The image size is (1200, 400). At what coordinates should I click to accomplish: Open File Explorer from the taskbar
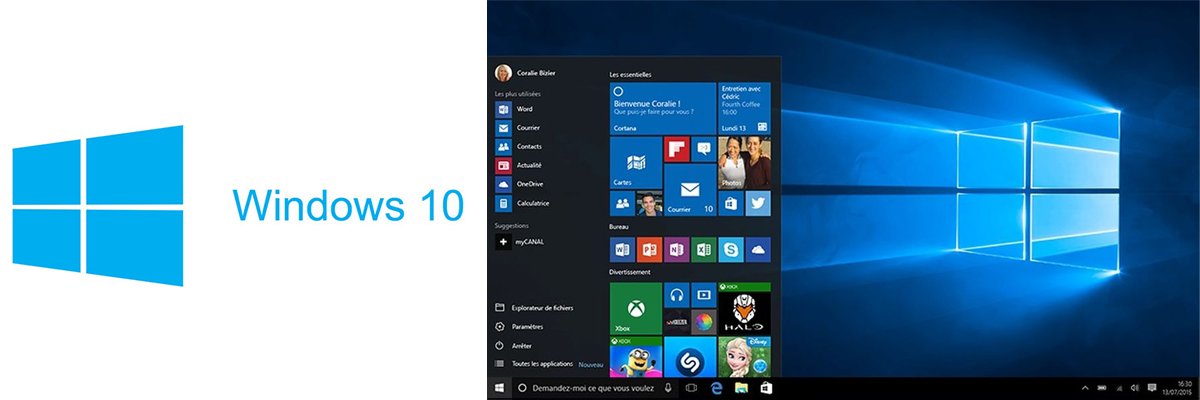(x=742, y=387)
